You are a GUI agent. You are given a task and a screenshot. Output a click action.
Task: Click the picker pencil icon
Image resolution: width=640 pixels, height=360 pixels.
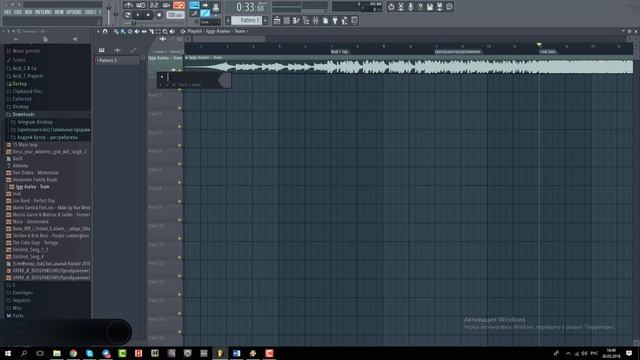(x=133, y=50)
